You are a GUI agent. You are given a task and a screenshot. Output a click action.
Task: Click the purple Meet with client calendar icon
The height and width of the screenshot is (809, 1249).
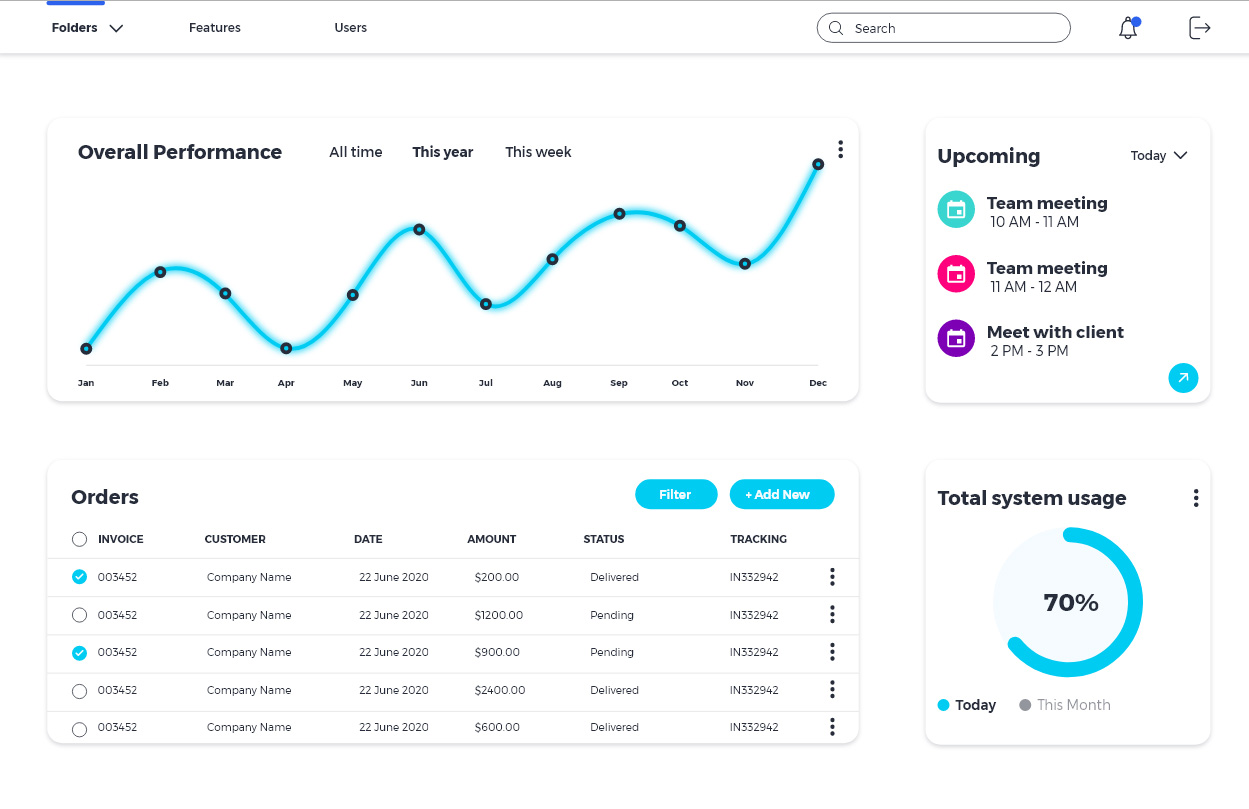click(x=956, y=338)
